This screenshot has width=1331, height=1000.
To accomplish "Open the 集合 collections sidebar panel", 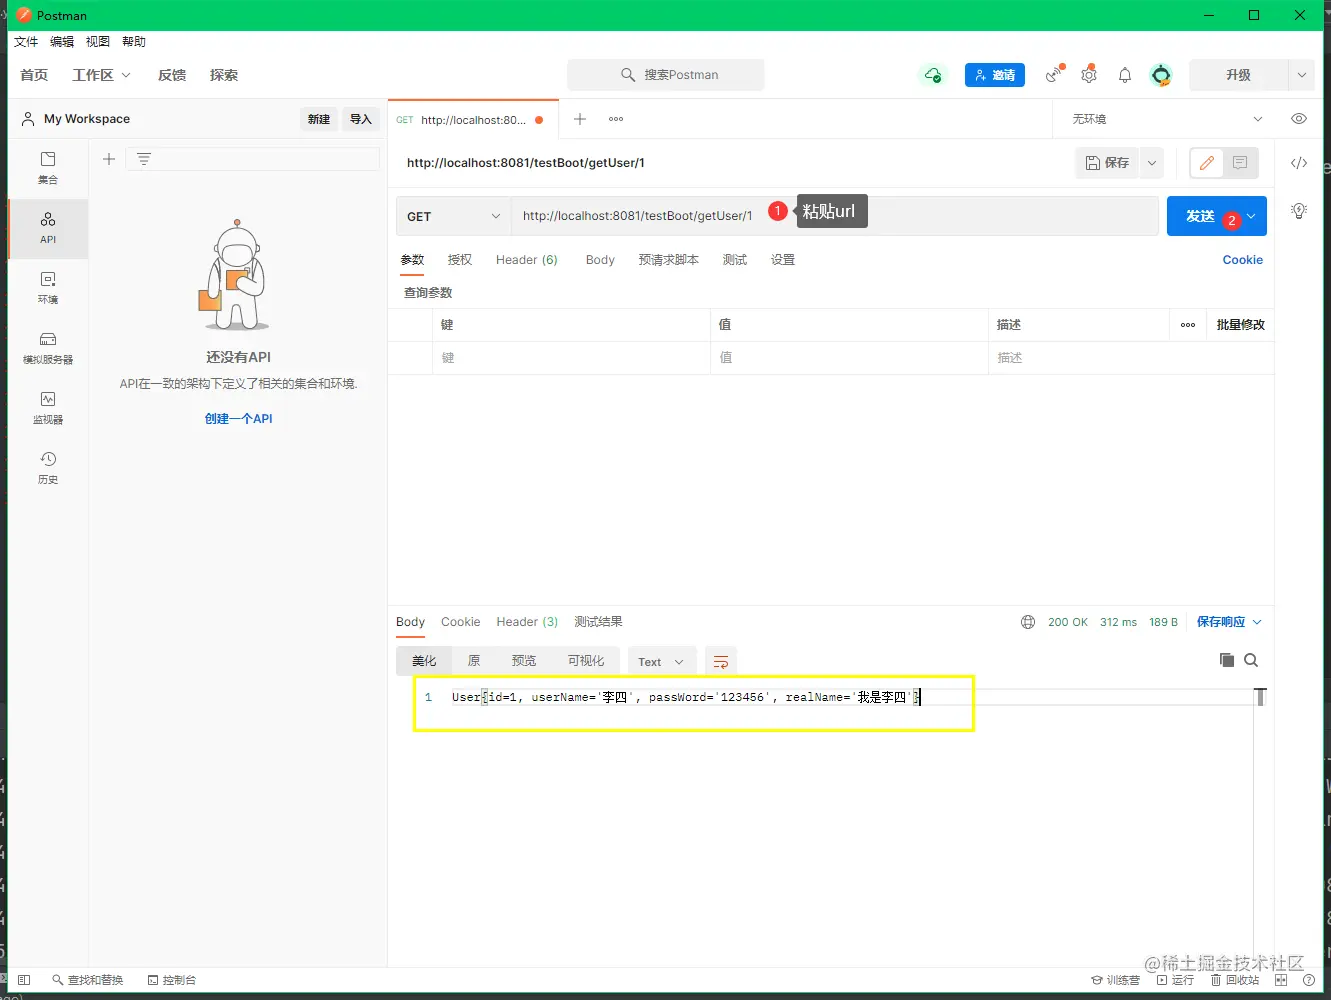I will 48,168.
